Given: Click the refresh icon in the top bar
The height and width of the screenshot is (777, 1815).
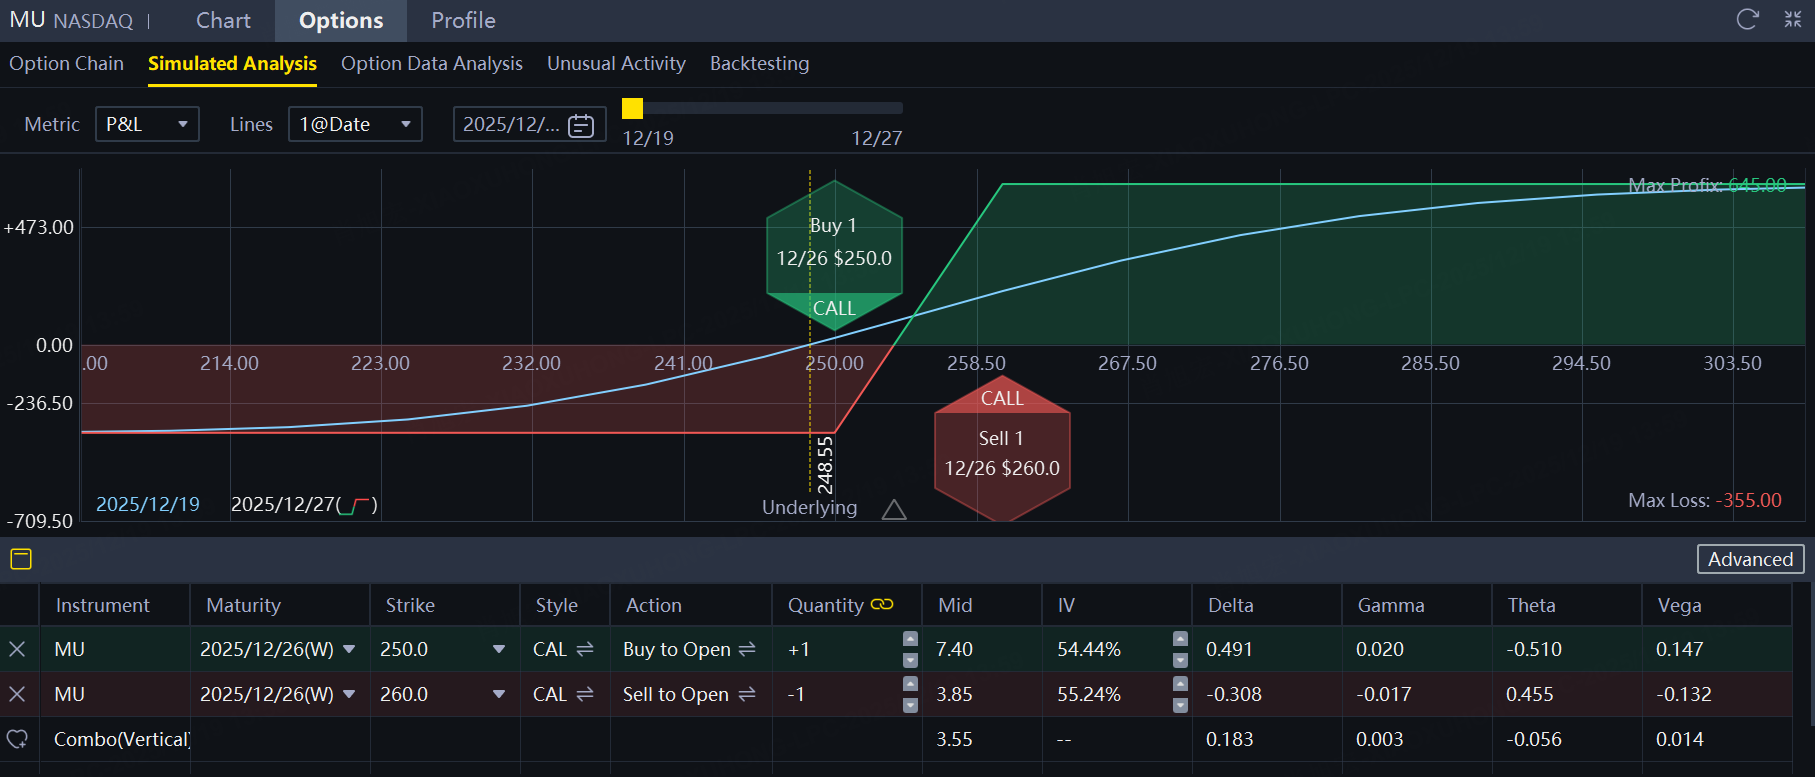Looking at the screenshot, I should point(1747,19).
